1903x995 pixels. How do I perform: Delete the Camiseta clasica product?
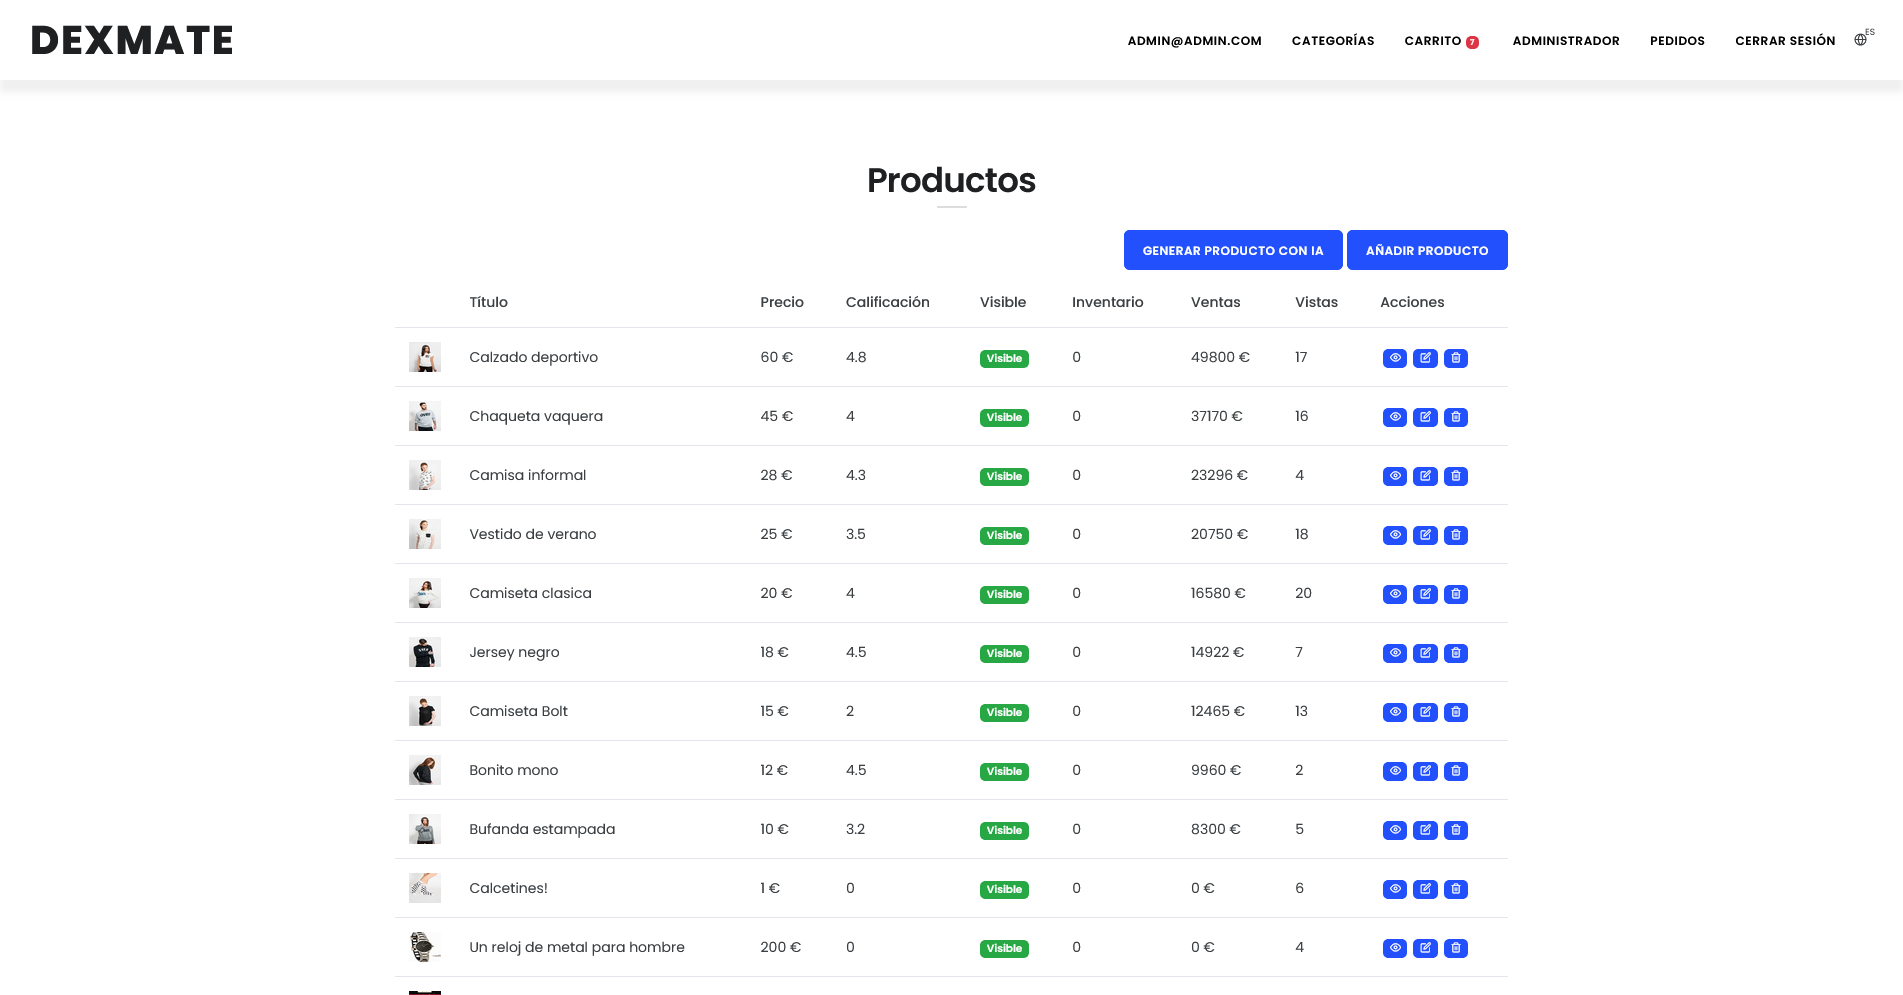[x=1456, y=594]
